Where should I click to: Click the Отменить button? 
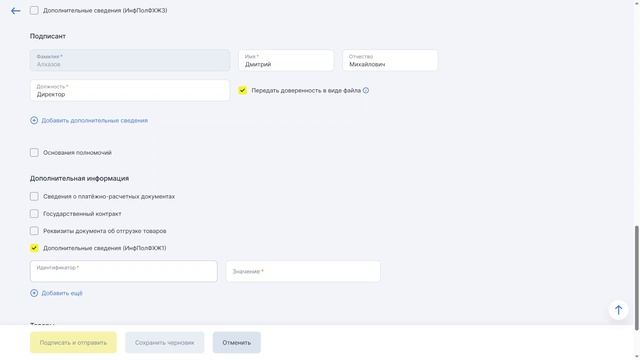pos(237,342)
